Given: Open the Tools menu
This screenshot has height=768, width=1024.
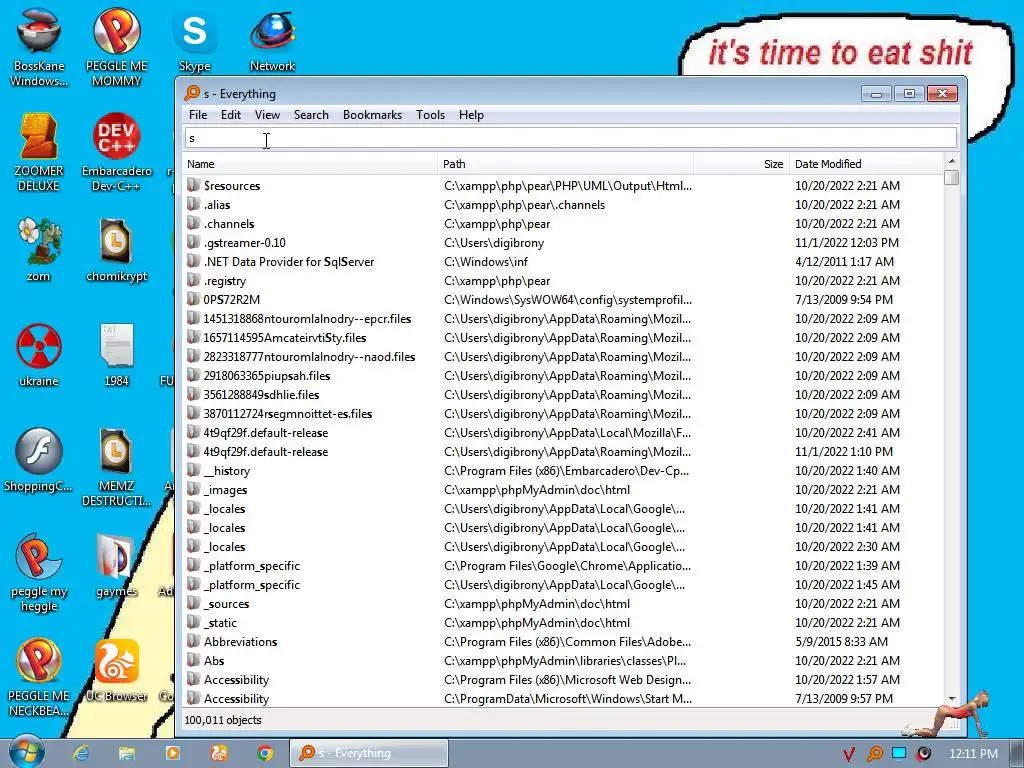Looking at the screenshot, I should [430, 115].
